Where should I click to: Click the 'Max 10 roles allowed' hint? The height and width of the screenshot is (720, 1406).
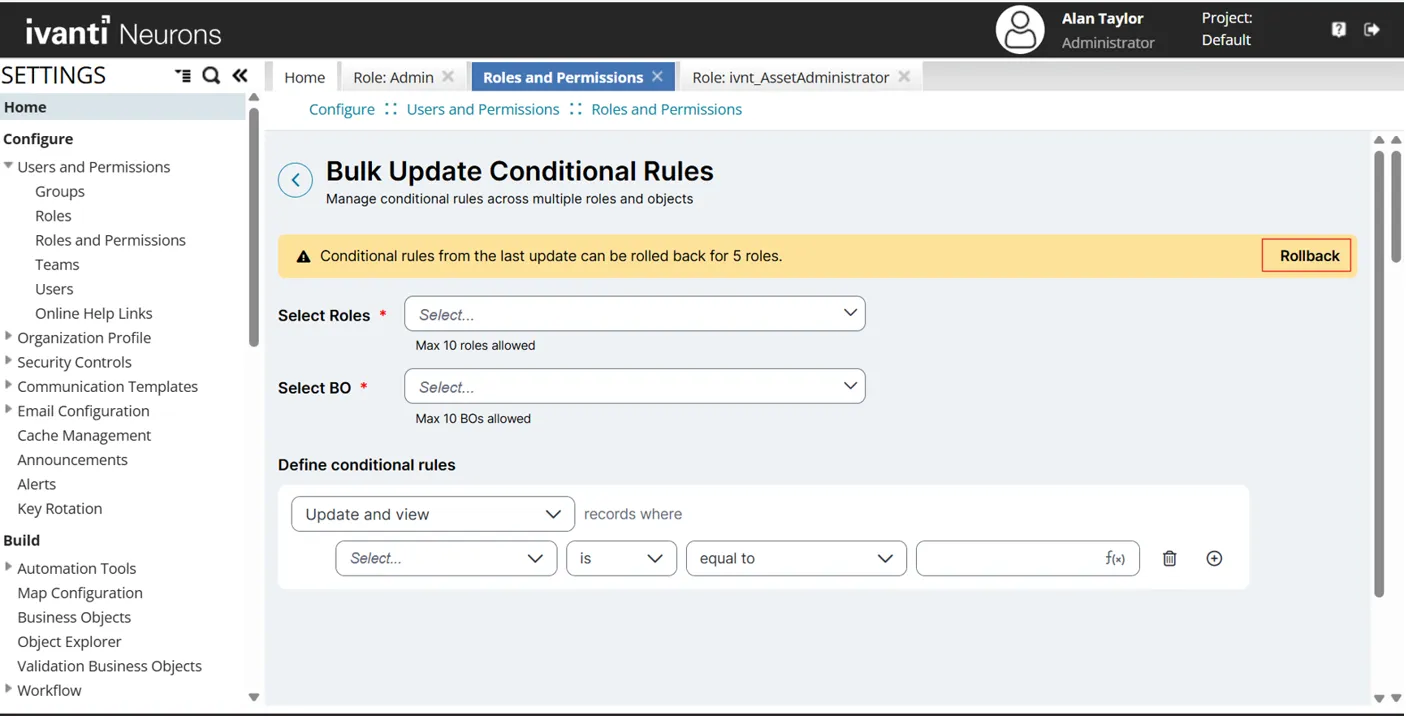[475, 346]
